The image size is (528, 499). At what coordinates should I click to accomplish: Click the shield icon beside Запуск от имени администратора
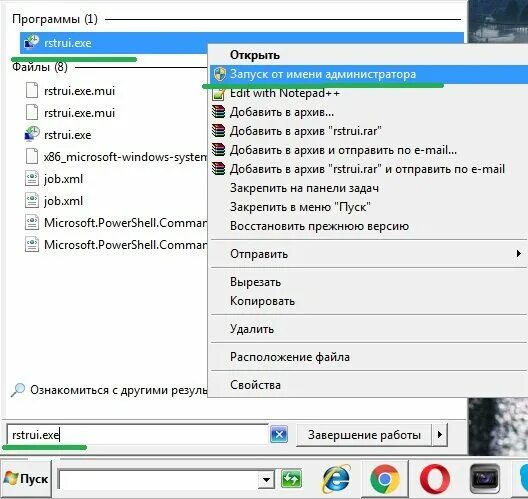click(x=220, y=74)
